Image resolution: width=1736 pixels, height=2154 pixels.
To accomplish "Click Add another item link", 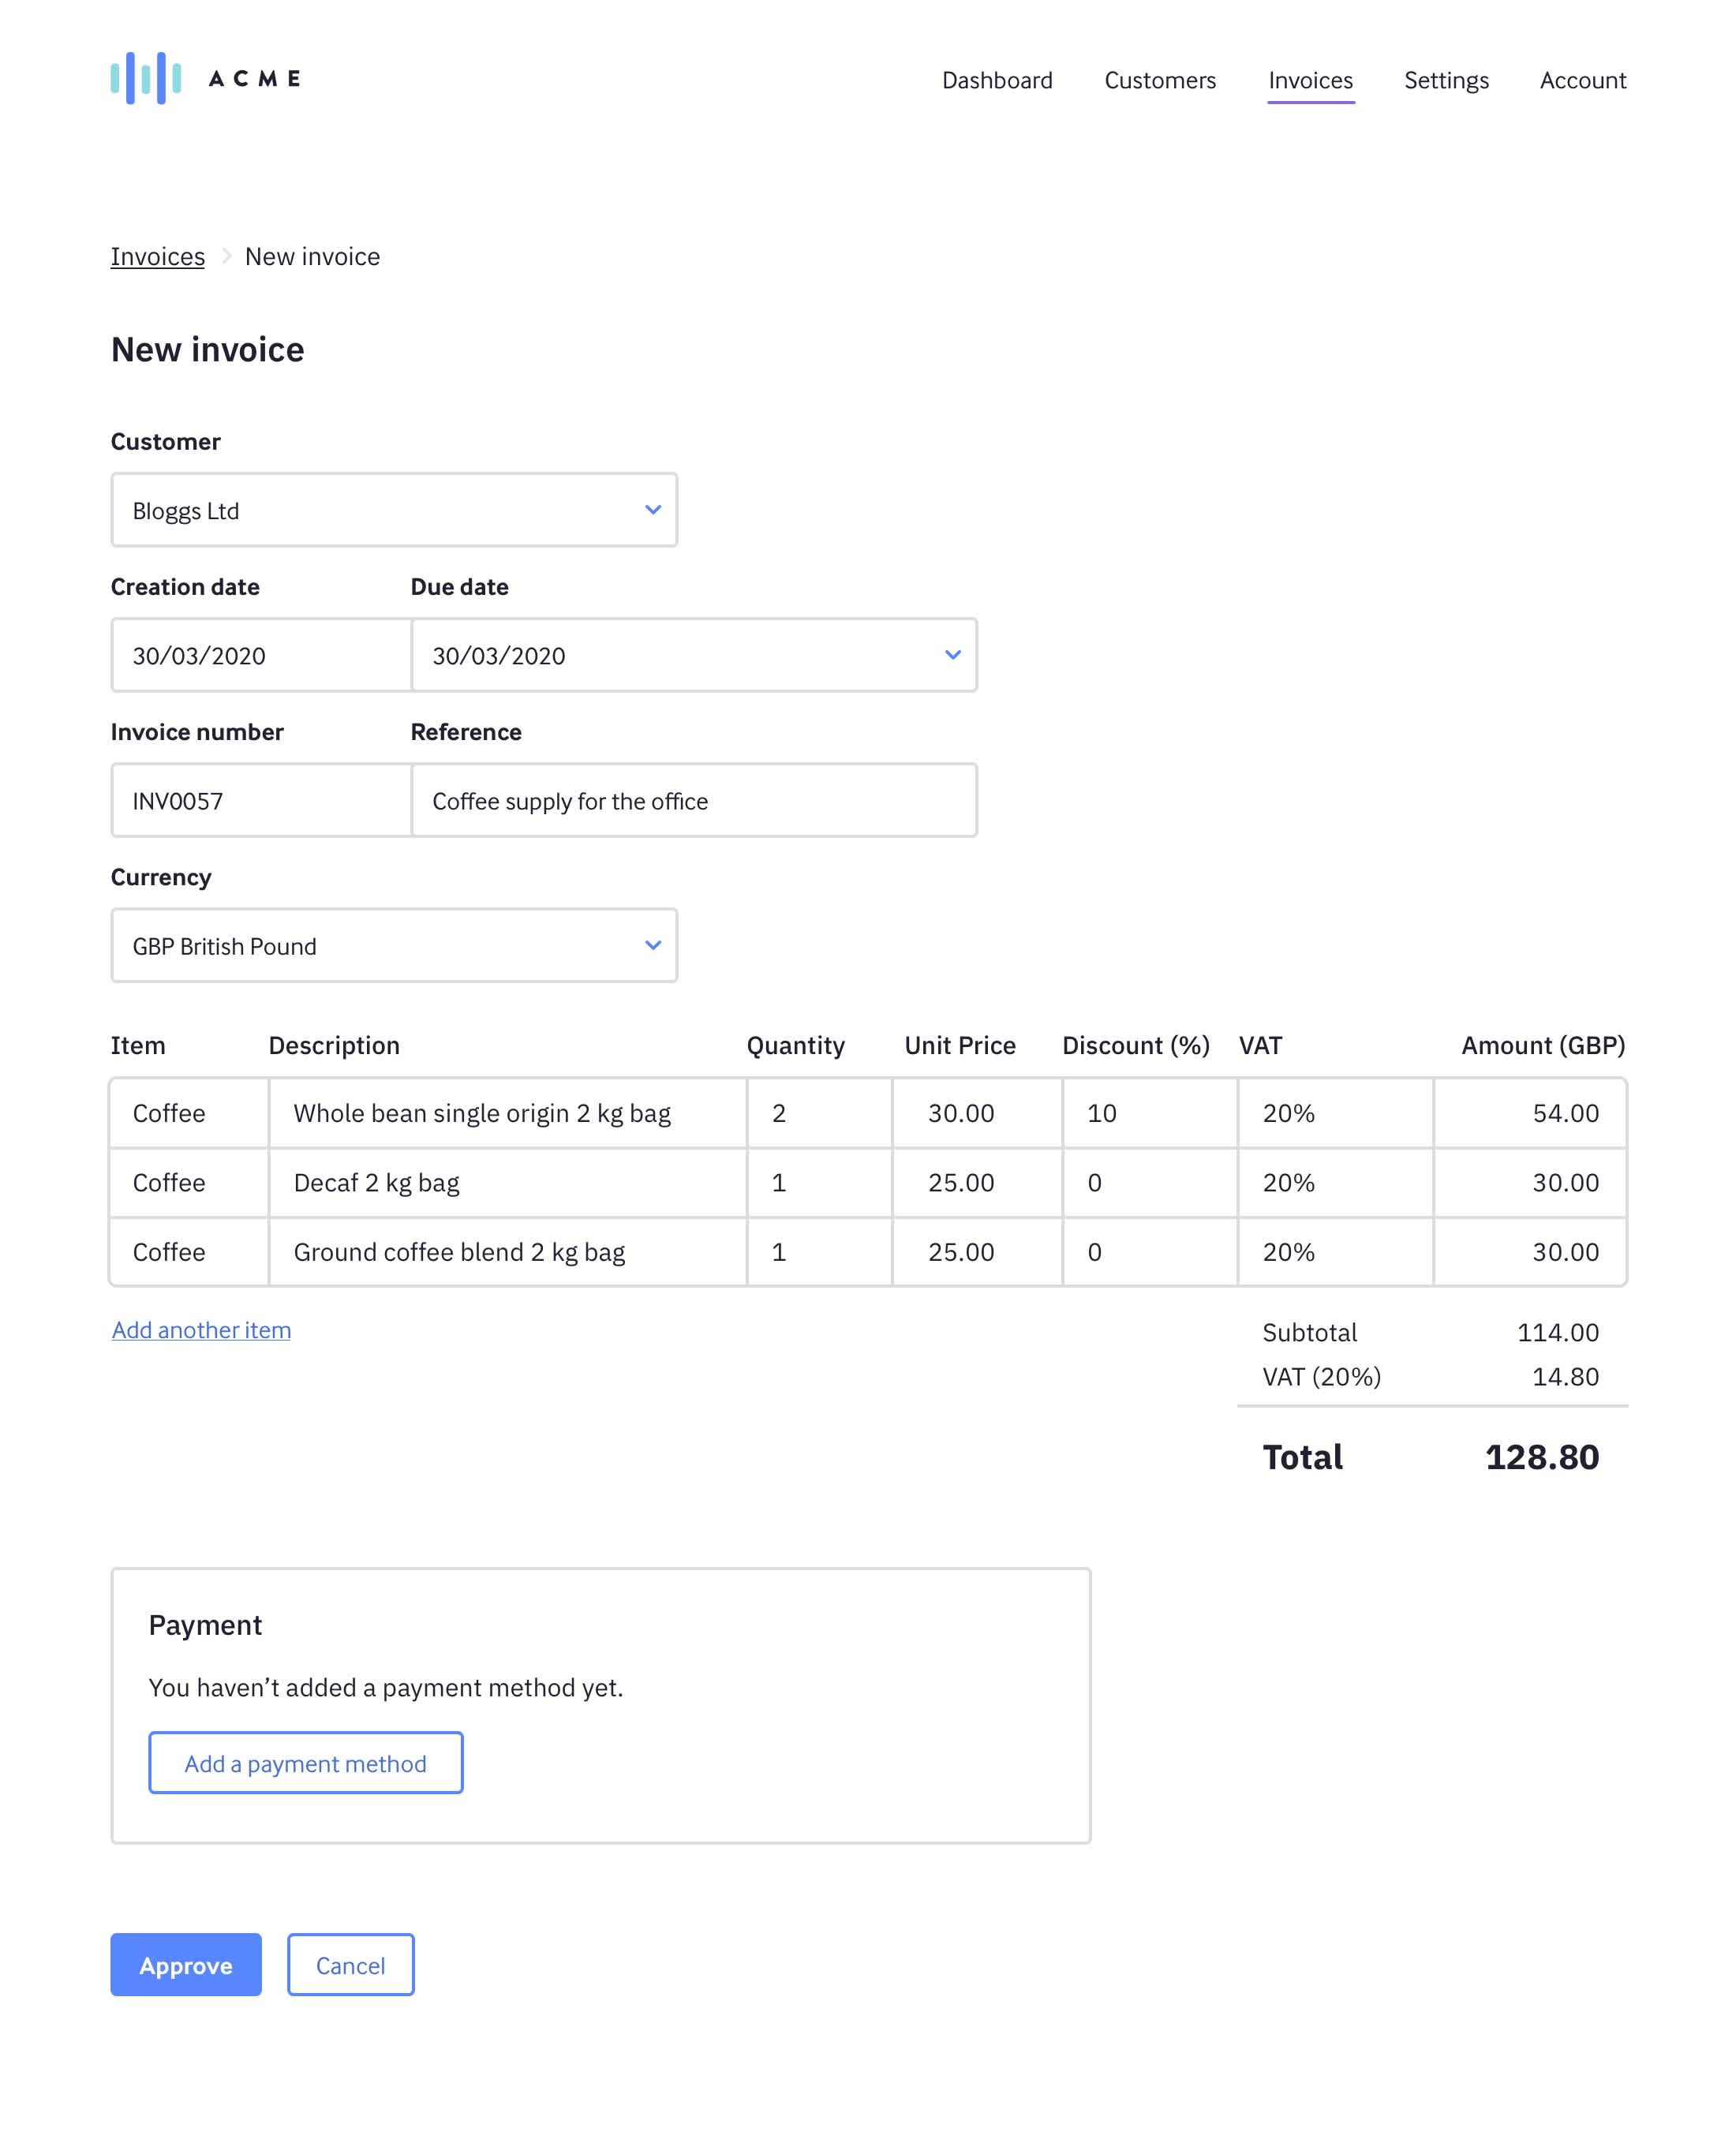I will (201, 1329).
